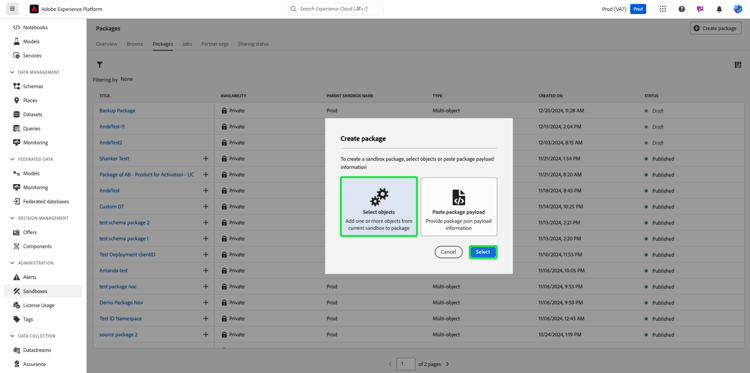Select the code file icon in the Paste payload card

pyautogui.click(x=459, y=197)
